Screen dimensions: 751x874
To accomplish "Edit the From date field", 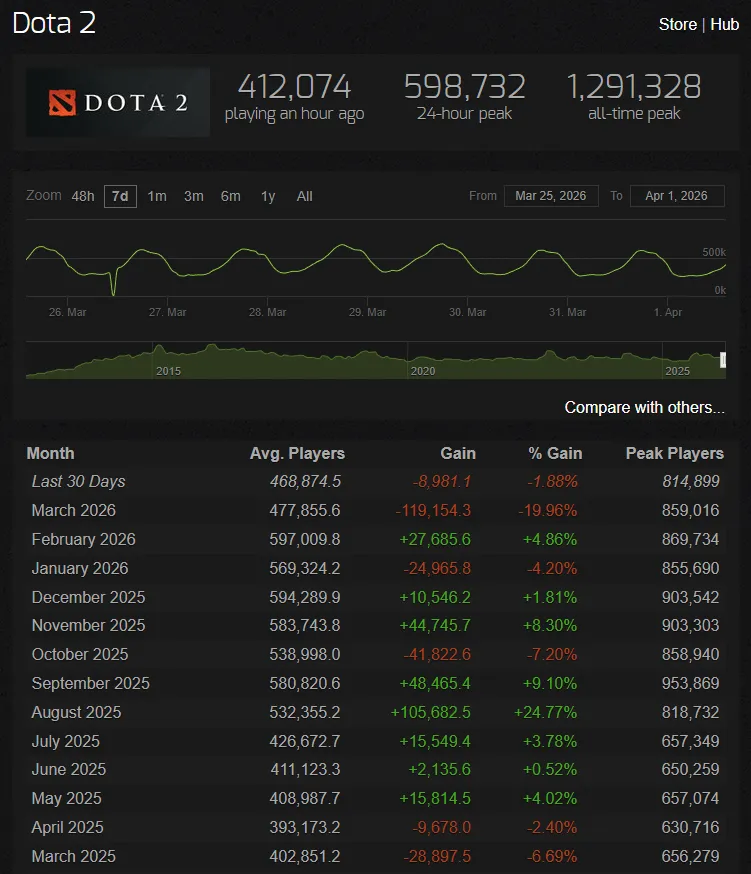I will click(x=551, y=196).
